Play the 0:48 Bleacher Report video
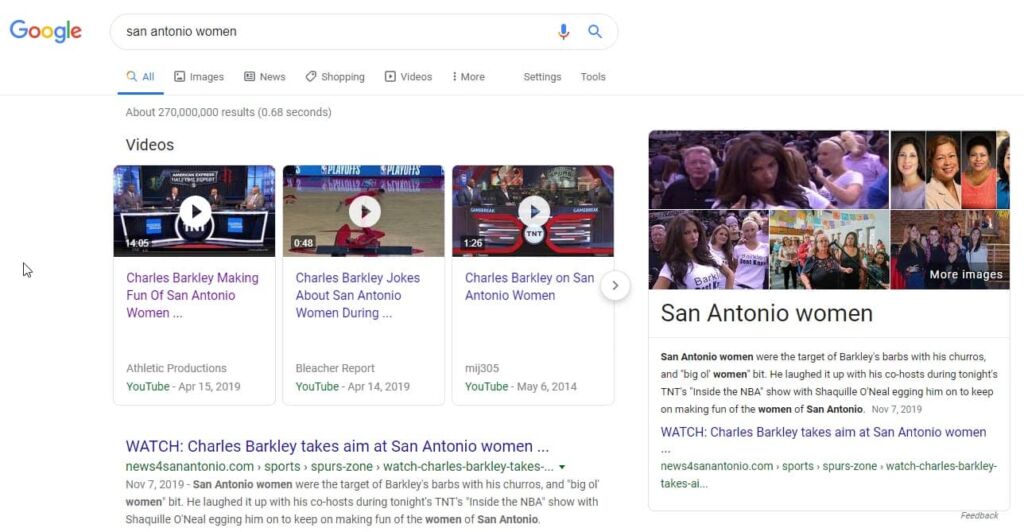 tap(364, 211)
